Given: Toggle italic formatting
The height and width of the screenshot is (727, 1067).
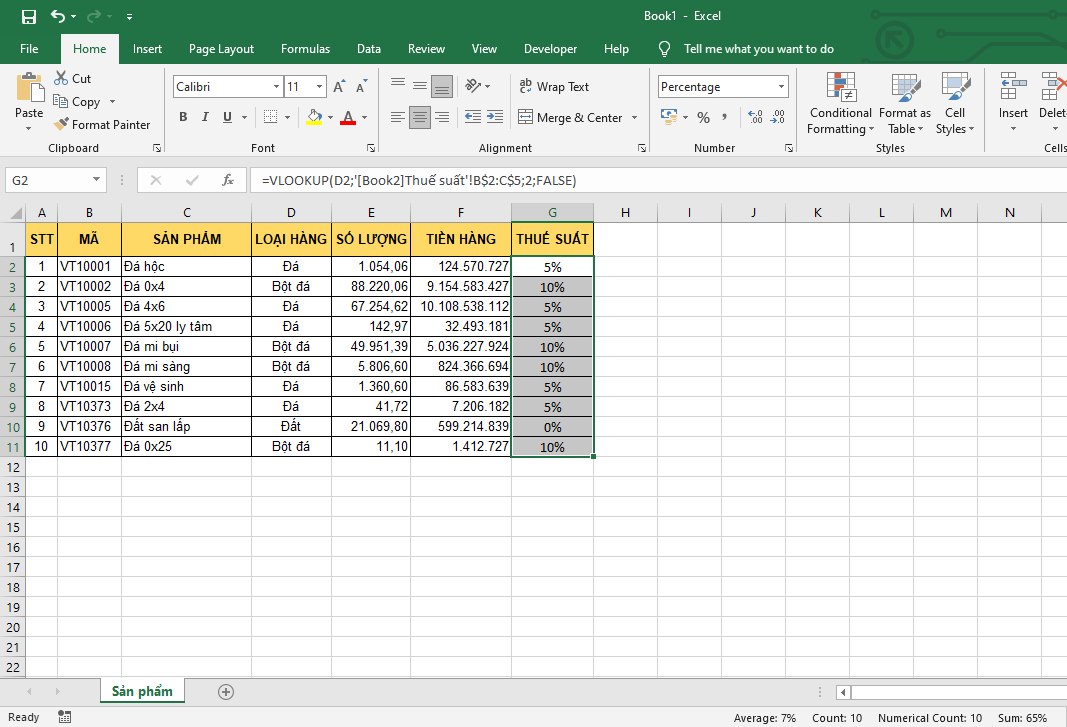Looking at the screenshot, I should tap(205, 118).
